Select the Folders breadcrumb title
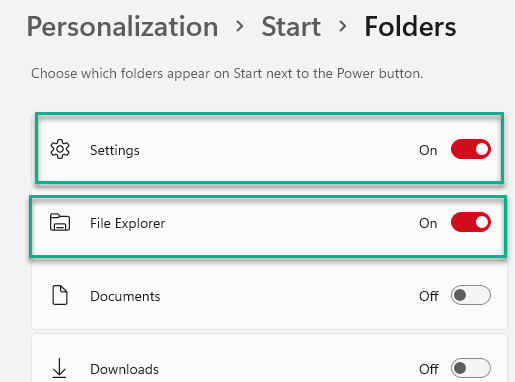The height and width of the screenshot is (382, 515). point(410,27)
